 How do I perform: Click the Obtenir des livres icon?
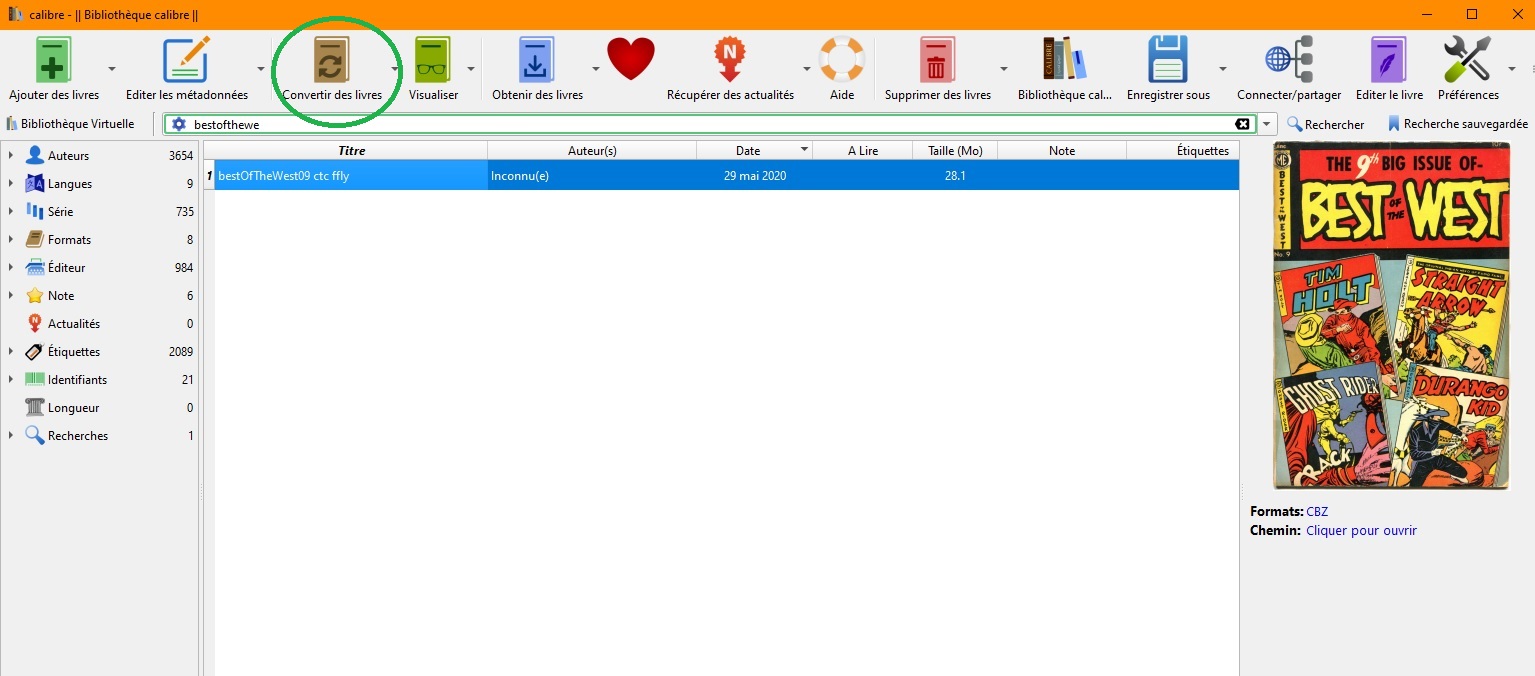pos(537,61)
